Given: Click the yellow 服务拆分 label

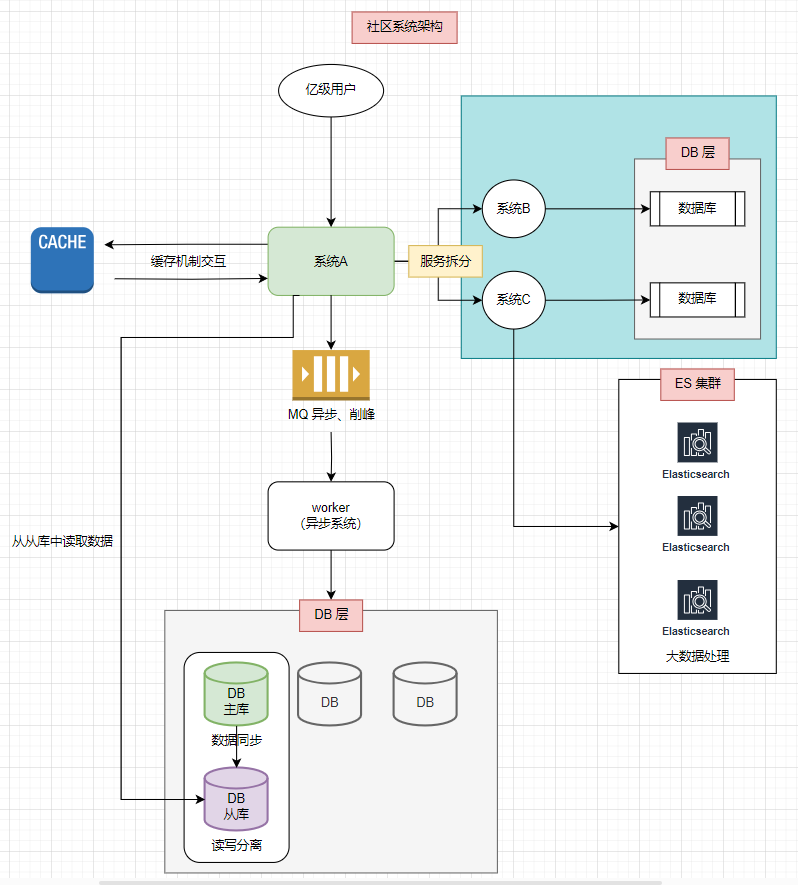Looking at the screenshot, I should coord(445,261).
